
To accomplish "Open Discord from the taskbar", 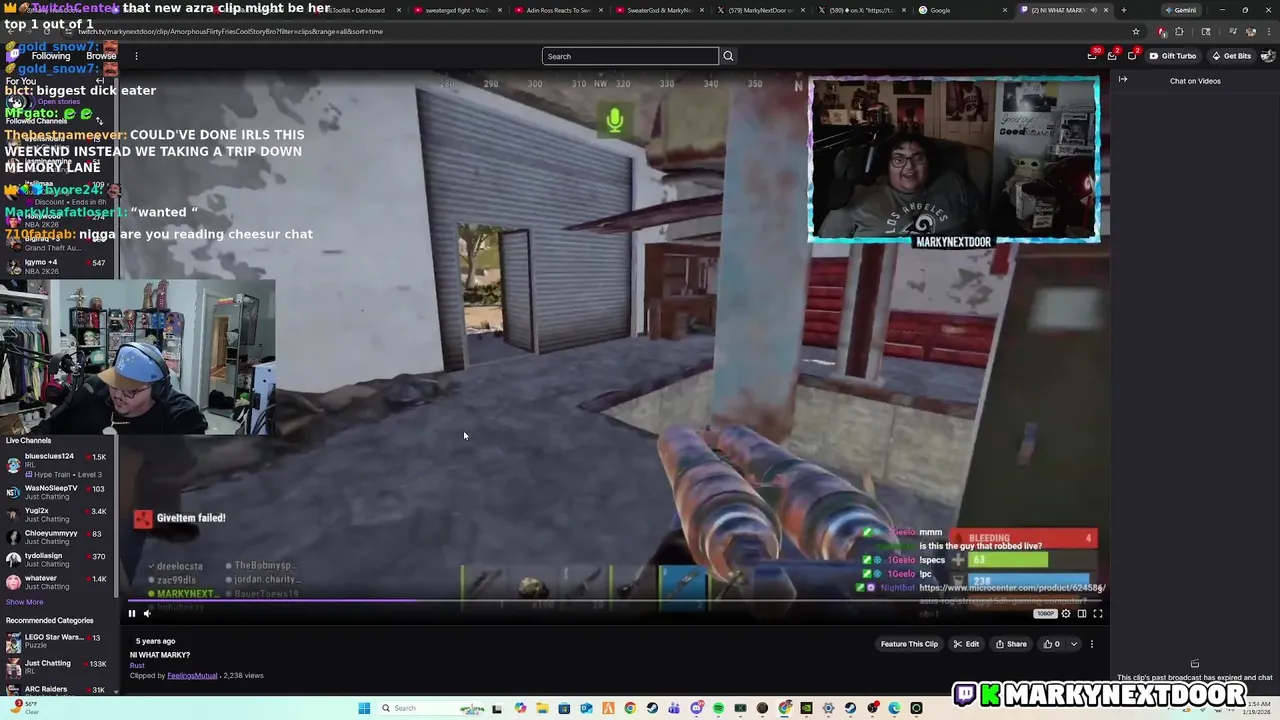I will (696, 708).
